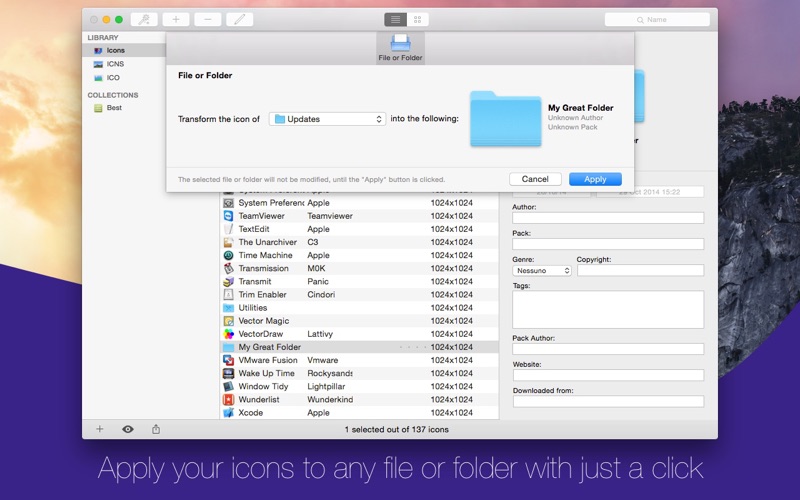Click the Trim Enabler icon
Screen dimensions: 800x500
(x=229, y=294)
